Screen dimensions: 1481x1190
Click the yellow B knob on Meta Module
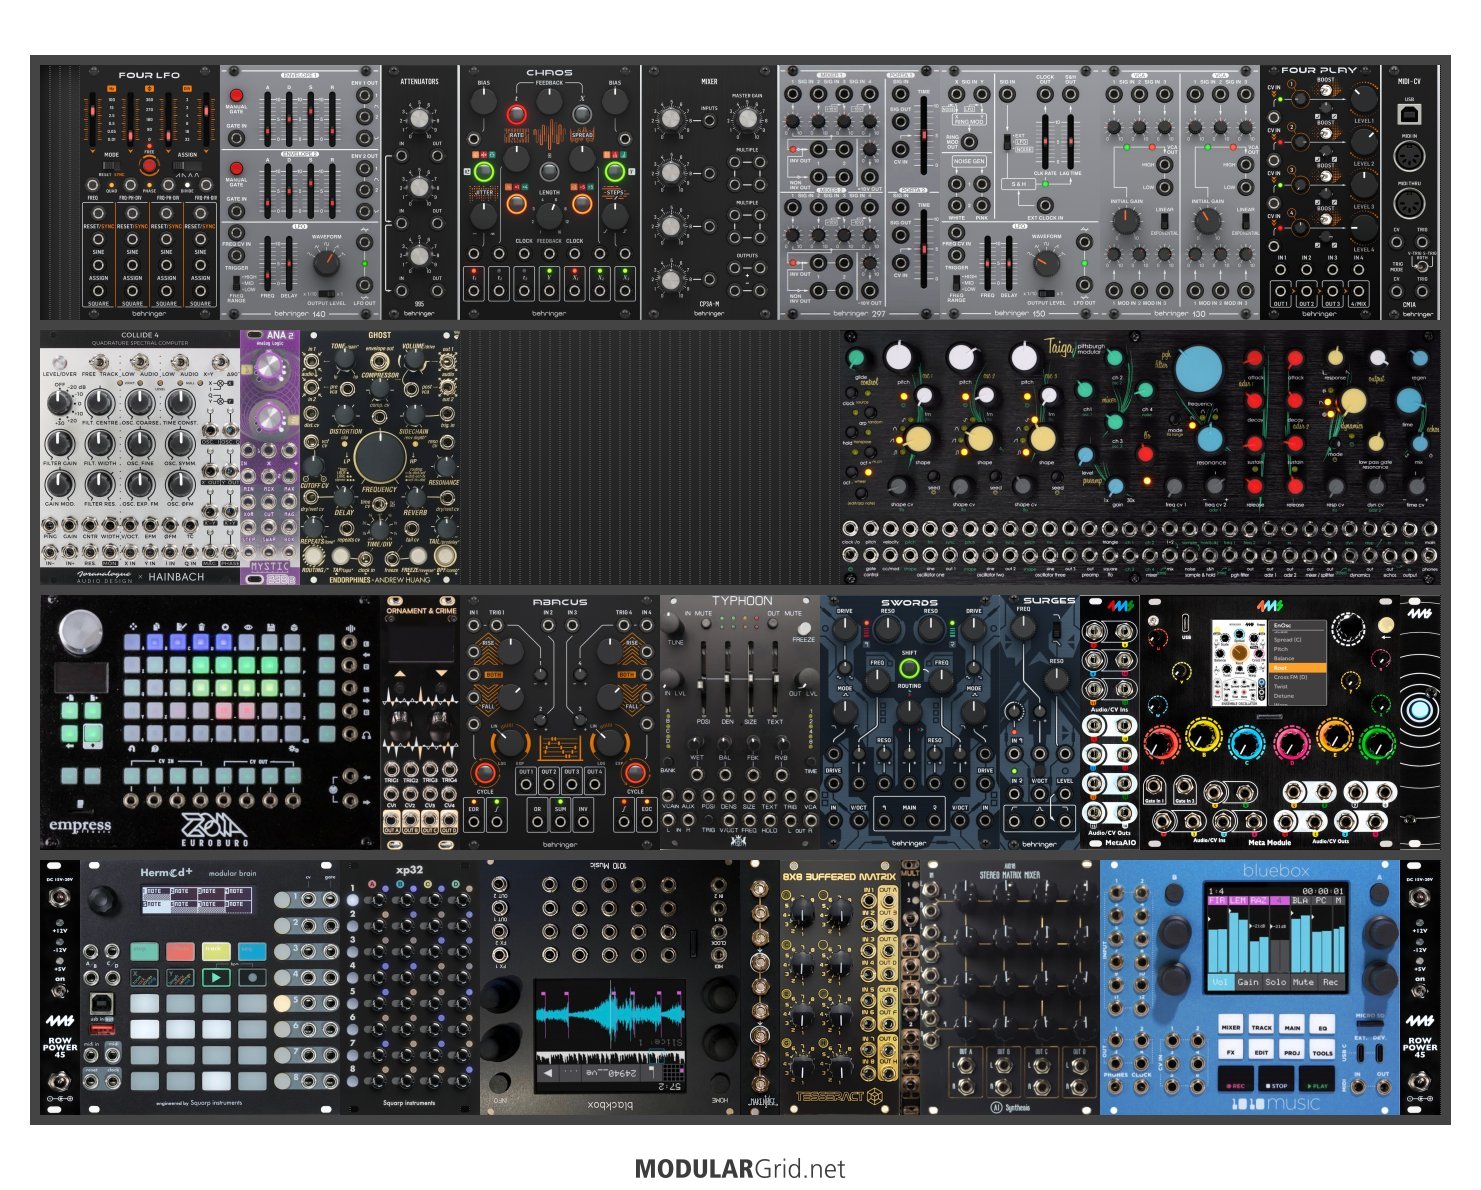[1203, 735]
